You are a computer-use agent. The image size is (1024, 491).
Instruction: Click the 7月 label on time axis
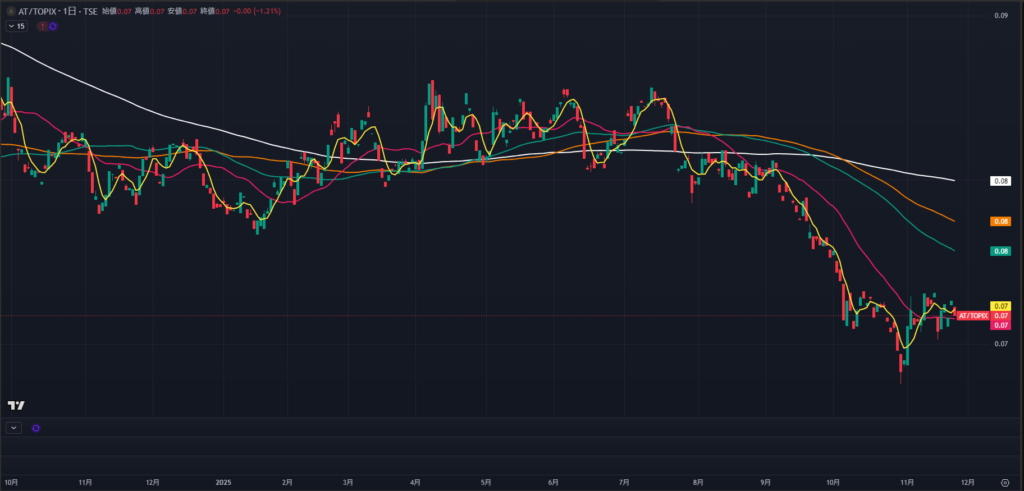[x=623, y=481]
